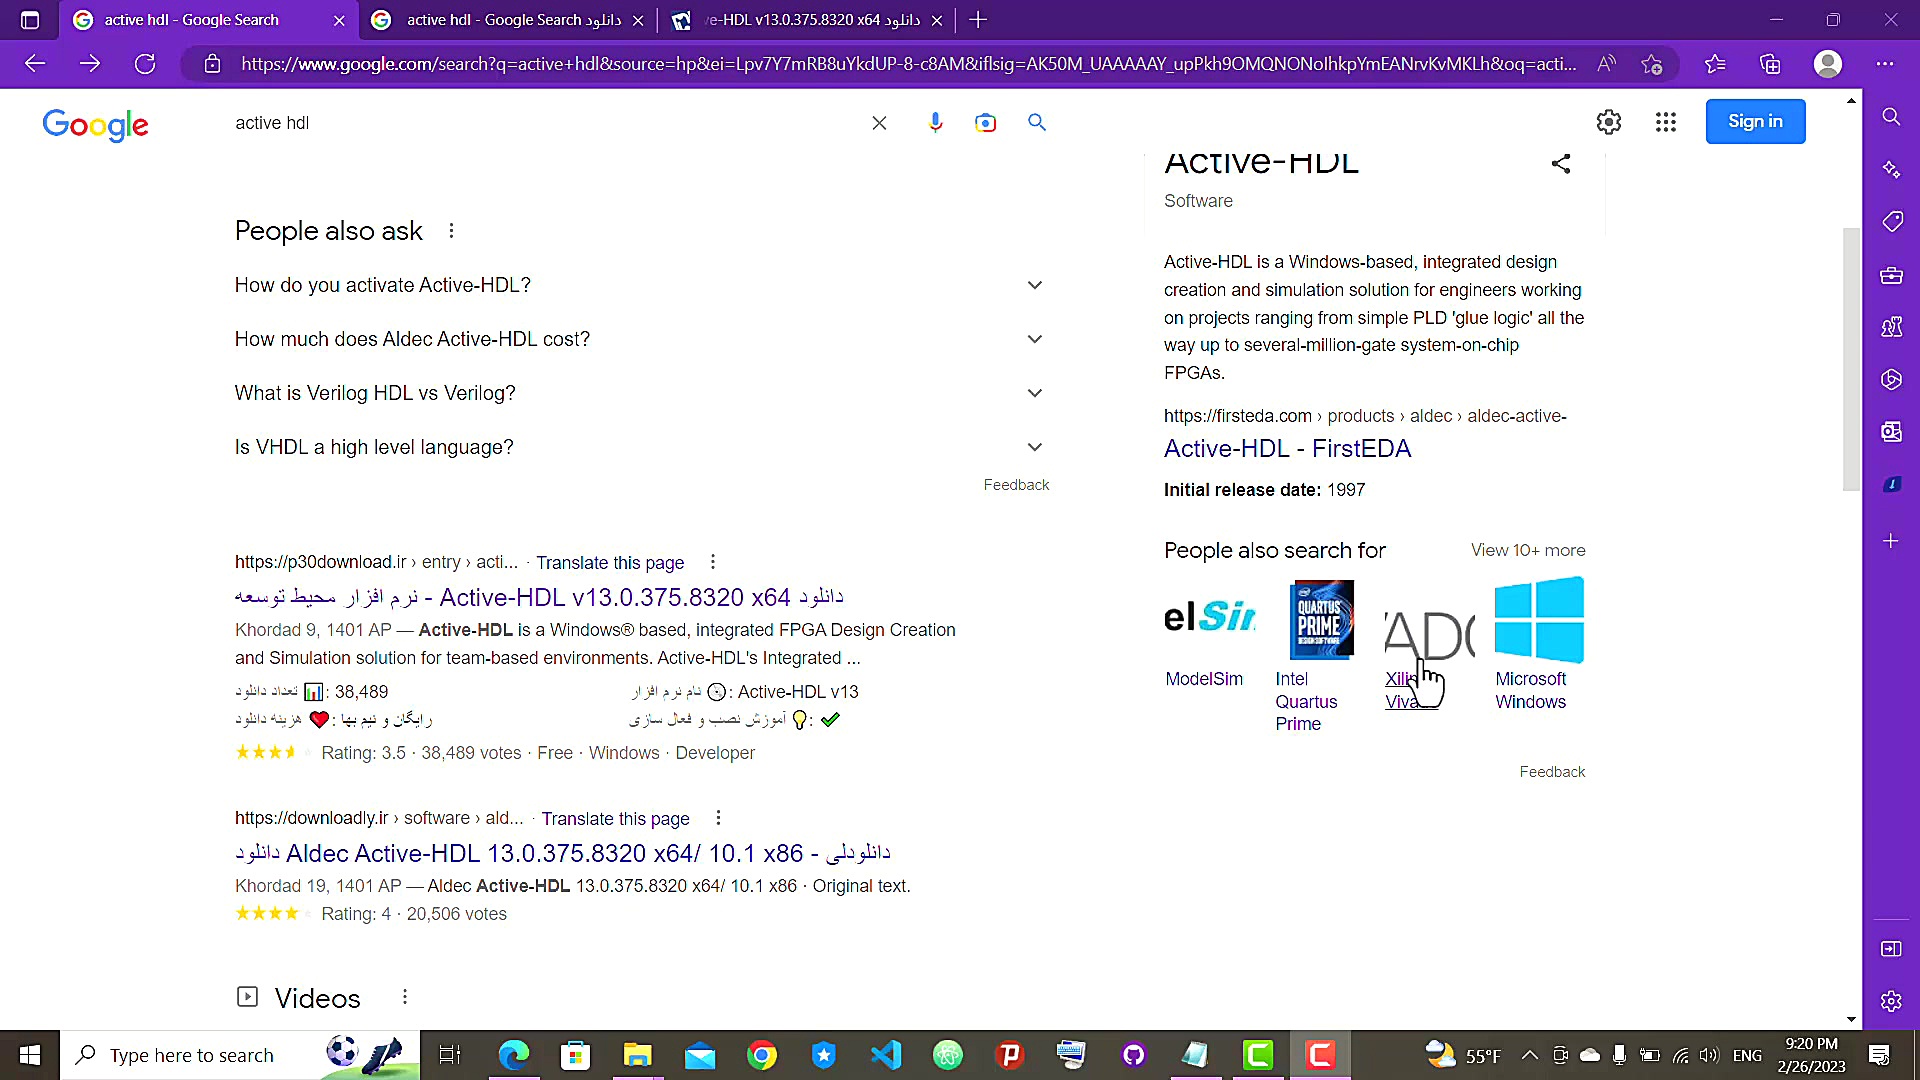This screenshot has width=1920, height=1080.
Task: Clear the search box with X icon
Action: [879, 122]
